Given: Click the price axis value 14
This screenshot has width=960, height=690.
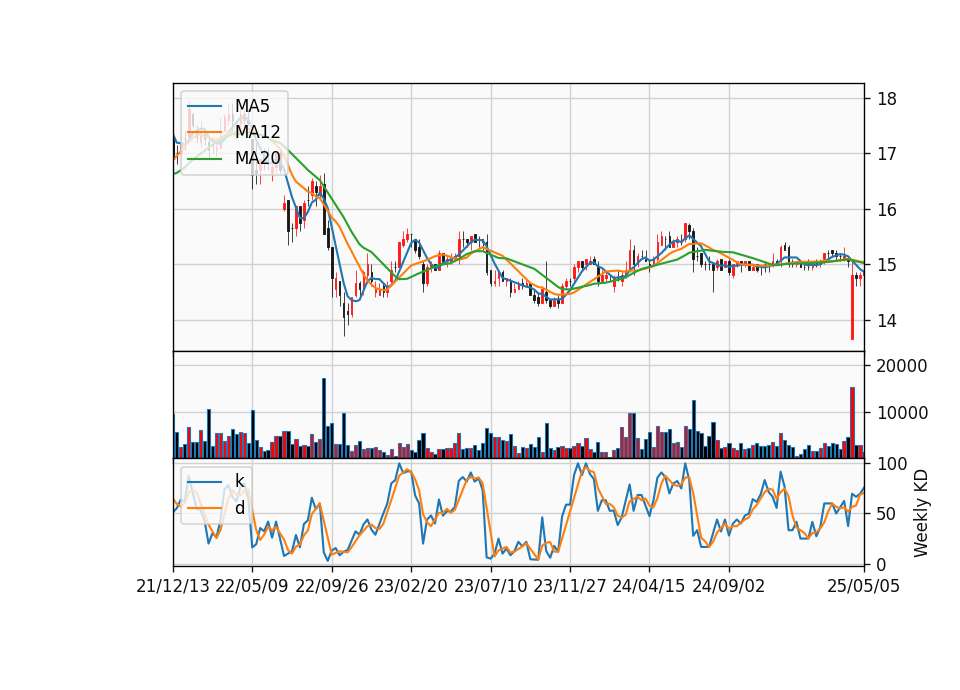Looking at the screenshot, I should (887, 321).
